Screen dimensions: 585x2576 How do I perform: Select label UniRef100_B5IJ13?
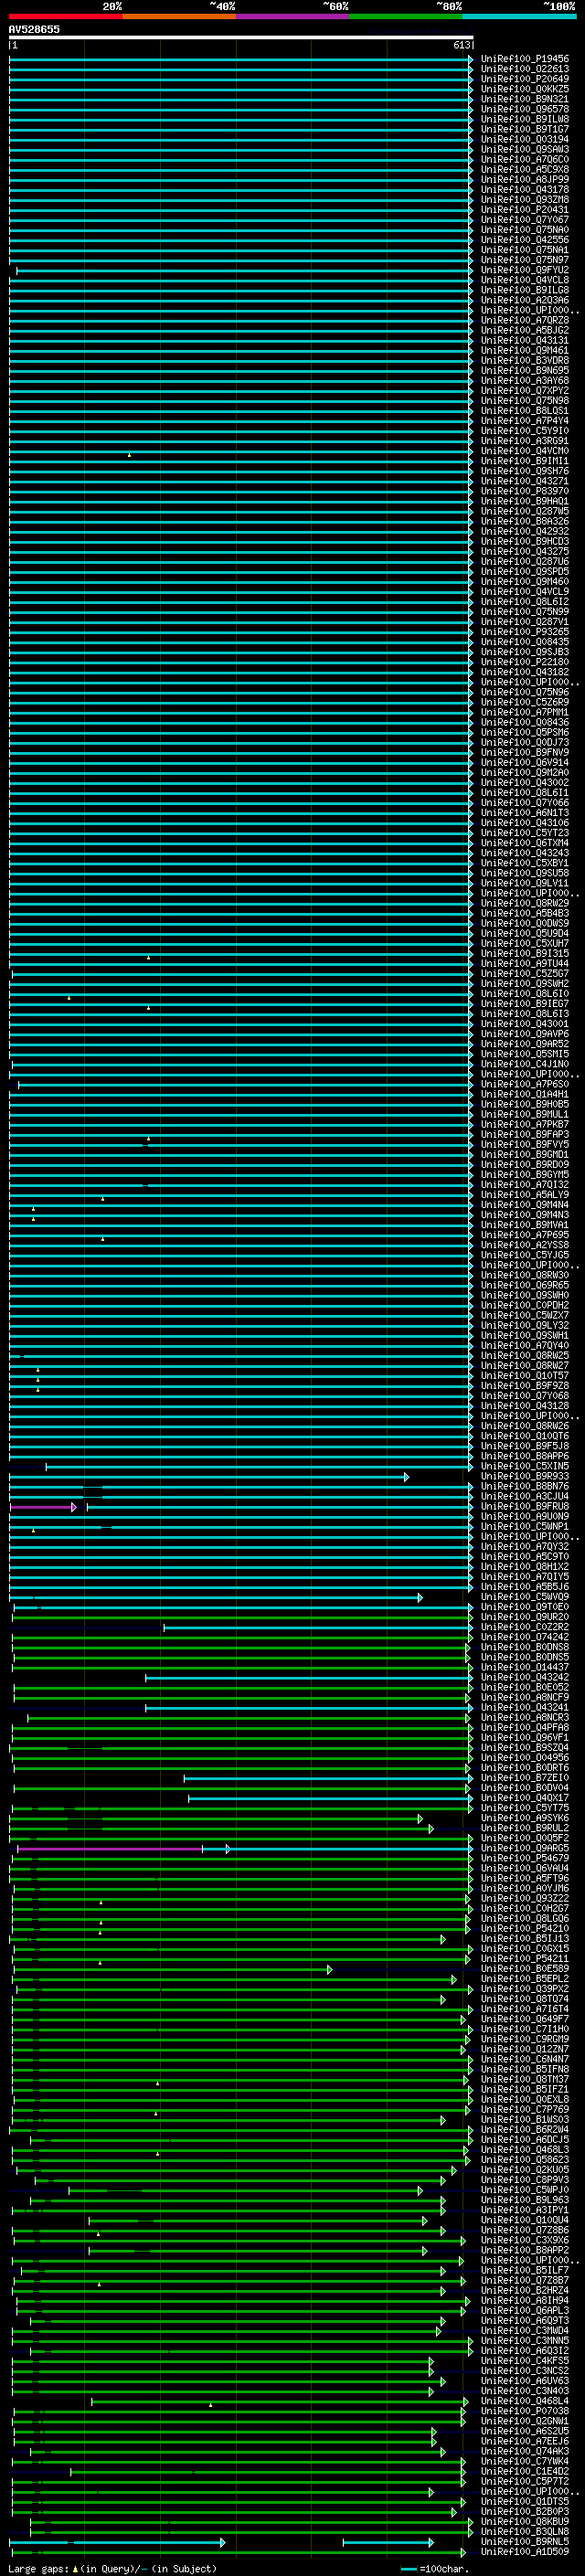point(524,1938)
